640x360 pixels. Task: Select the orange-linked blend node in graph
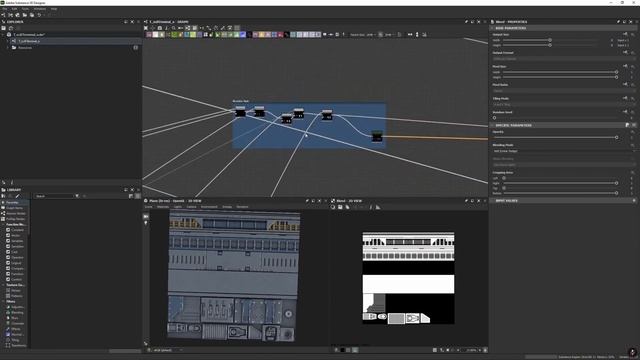point(377,136)
